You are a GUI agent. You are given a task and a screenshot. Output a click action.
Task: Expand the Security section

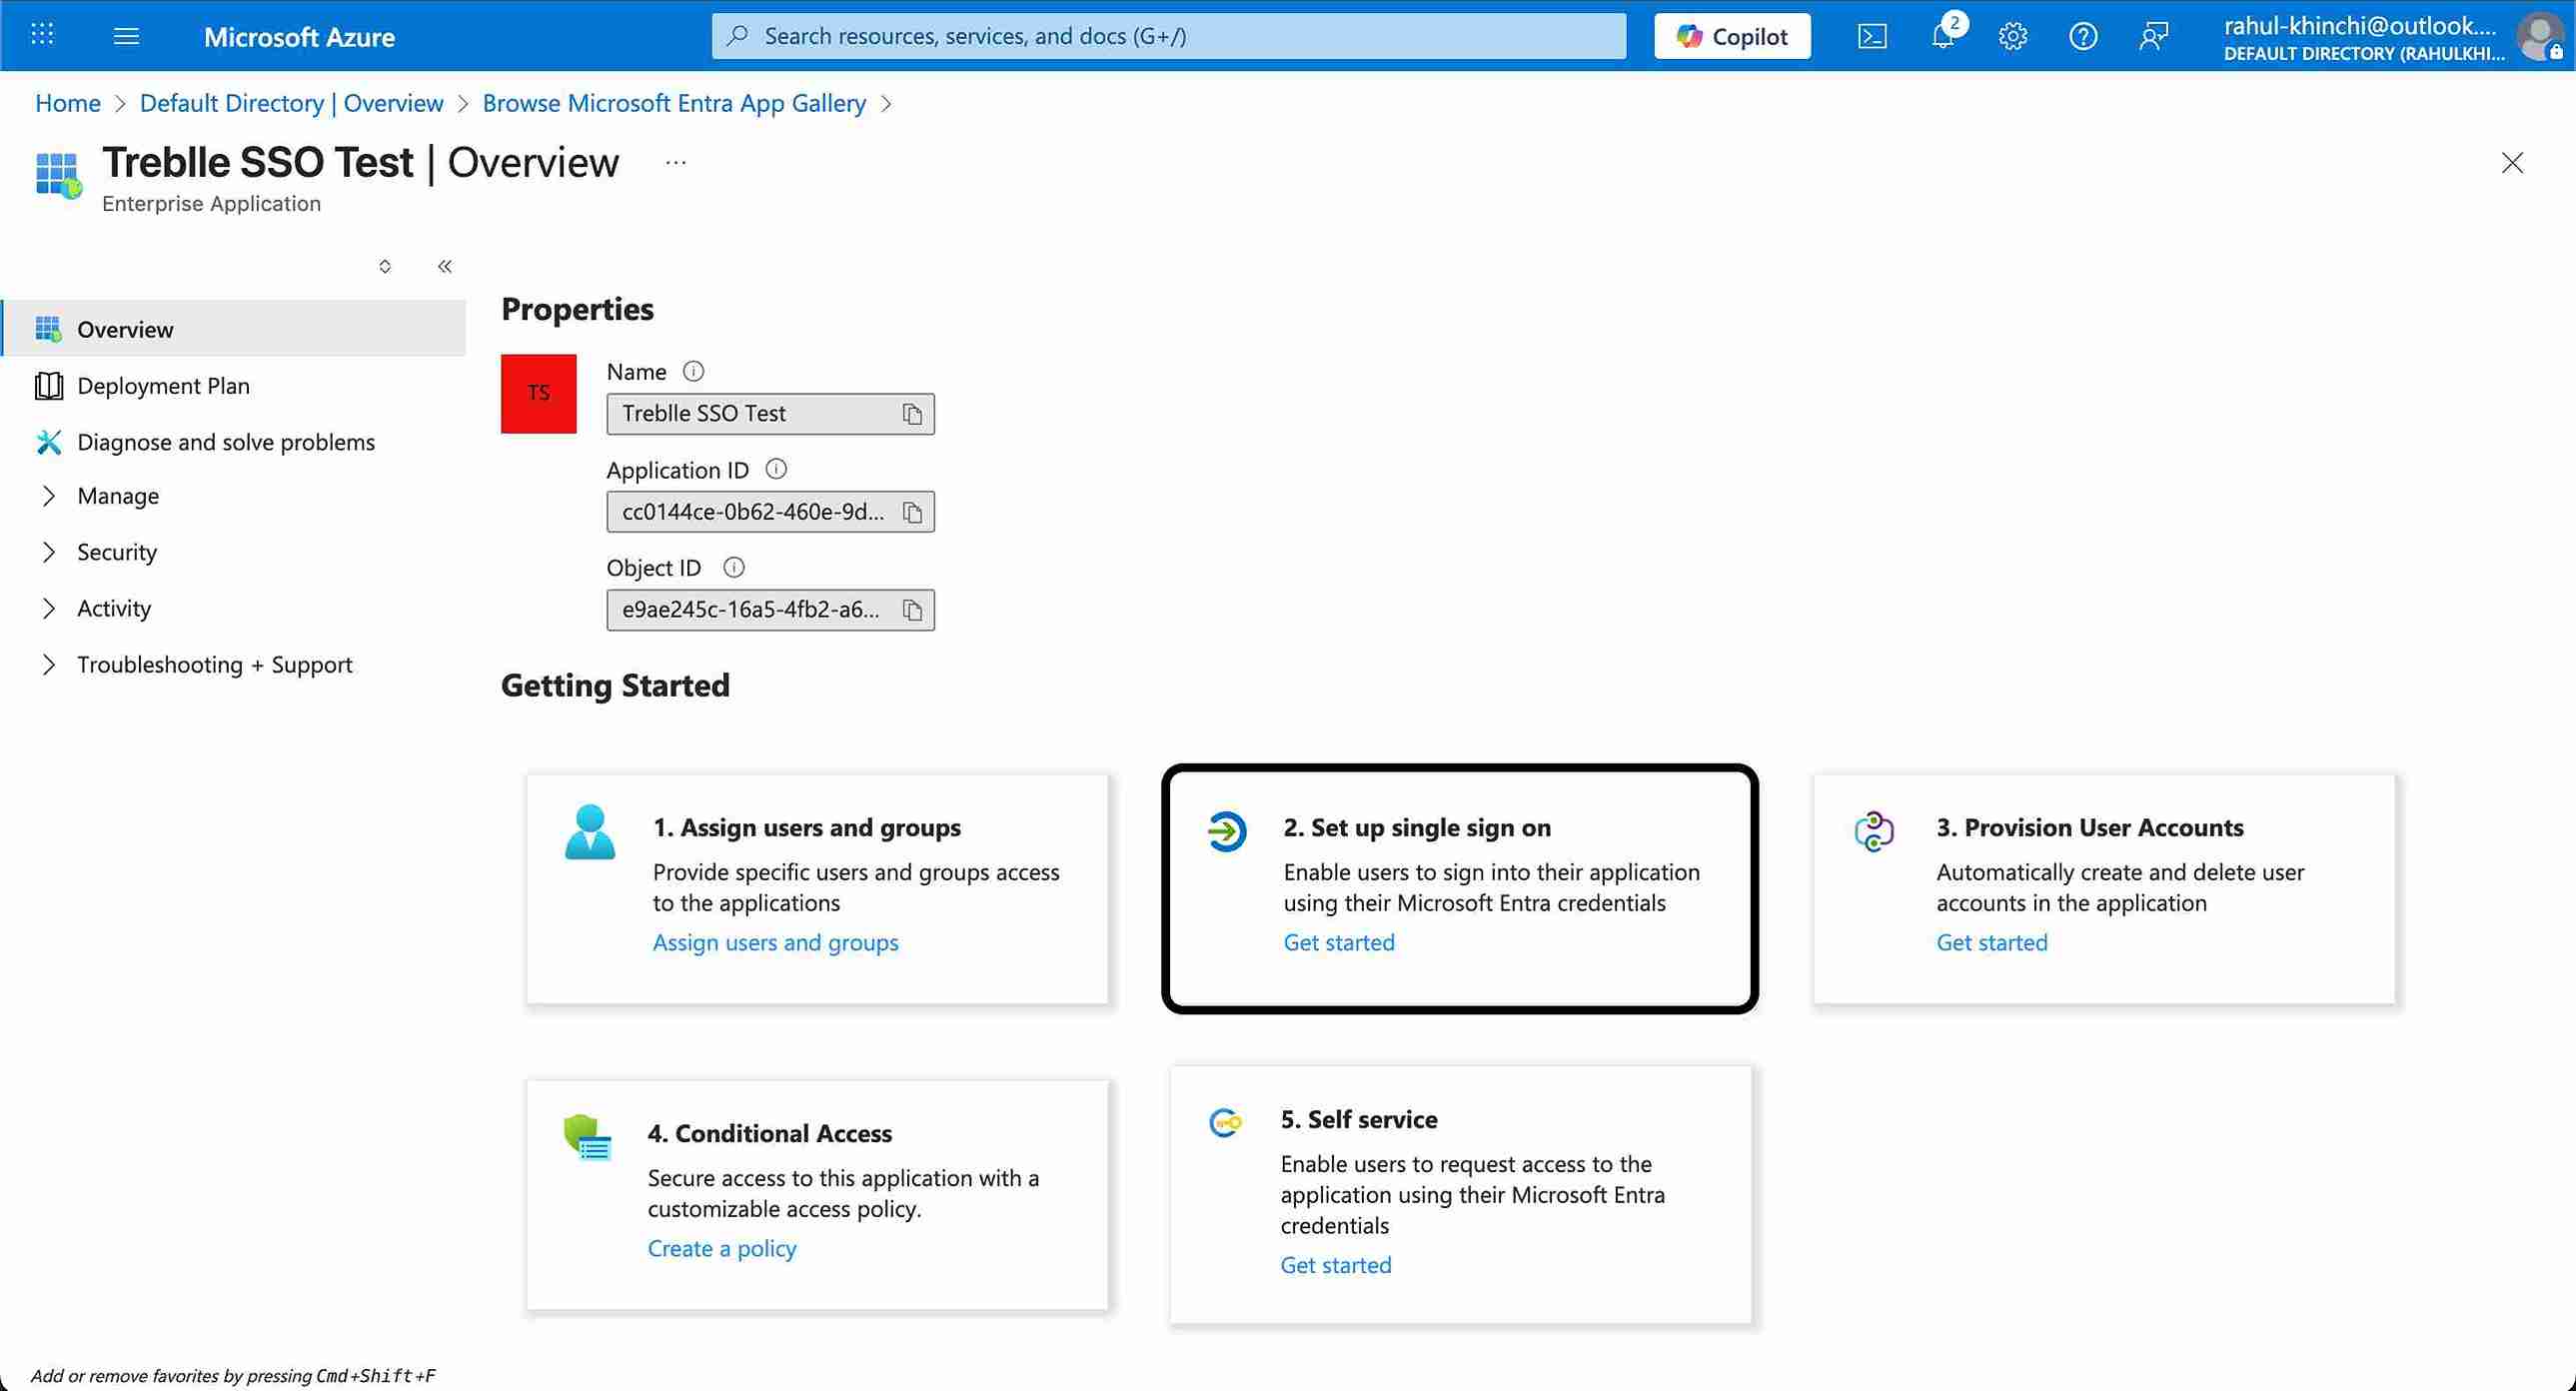(117, 551)
